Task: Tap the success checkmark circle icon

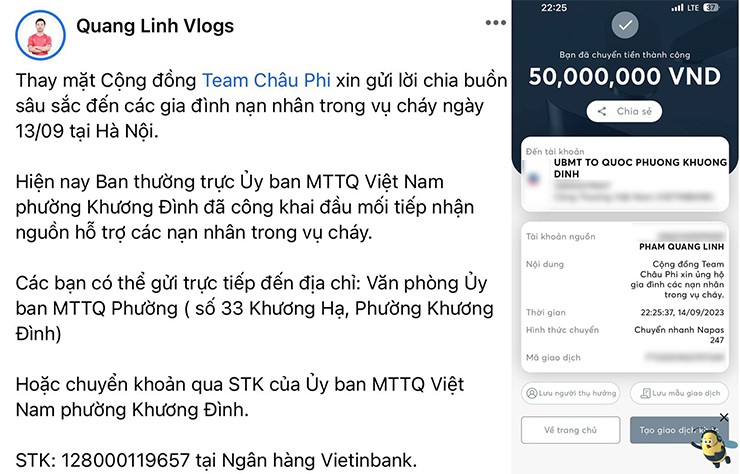Action: (x=625, y=25)
